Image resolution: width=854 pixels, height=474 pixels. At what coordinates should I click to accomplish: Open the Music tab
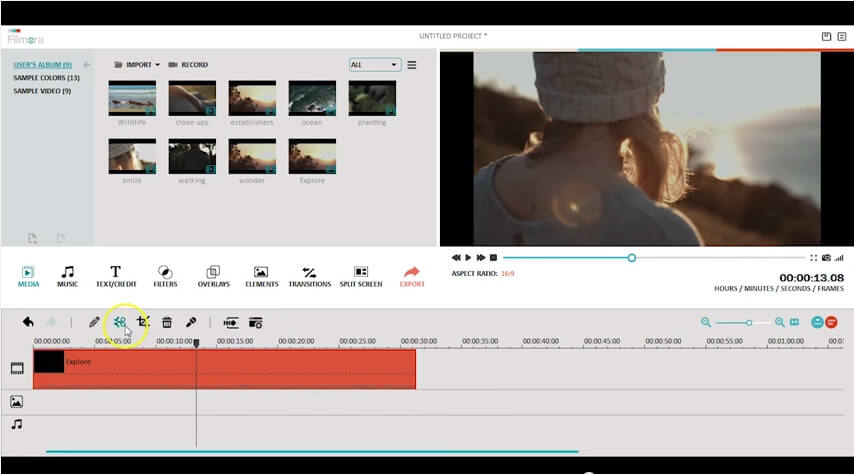click(68, 276)
